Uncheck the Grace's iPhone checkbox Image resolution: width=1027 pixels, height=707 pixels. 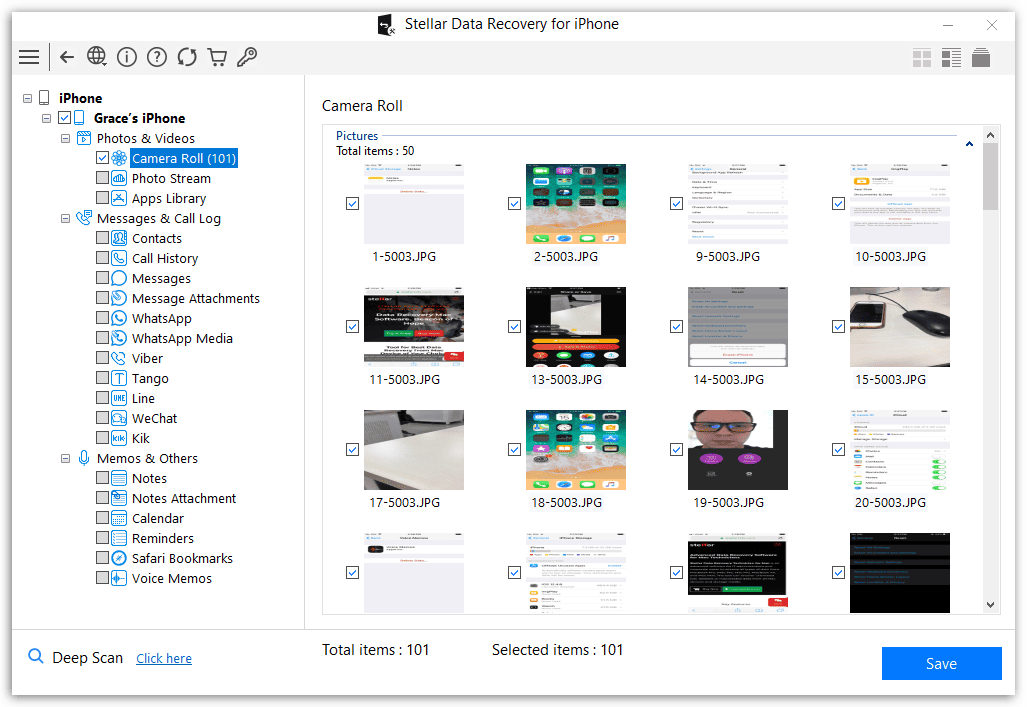[64, 118]
